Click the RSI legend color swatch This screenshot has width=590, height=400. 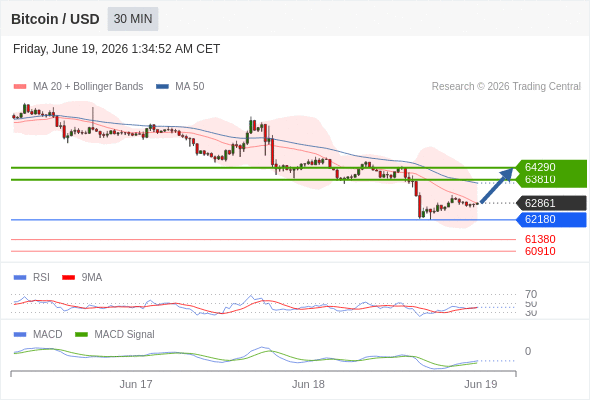(20, 278)
